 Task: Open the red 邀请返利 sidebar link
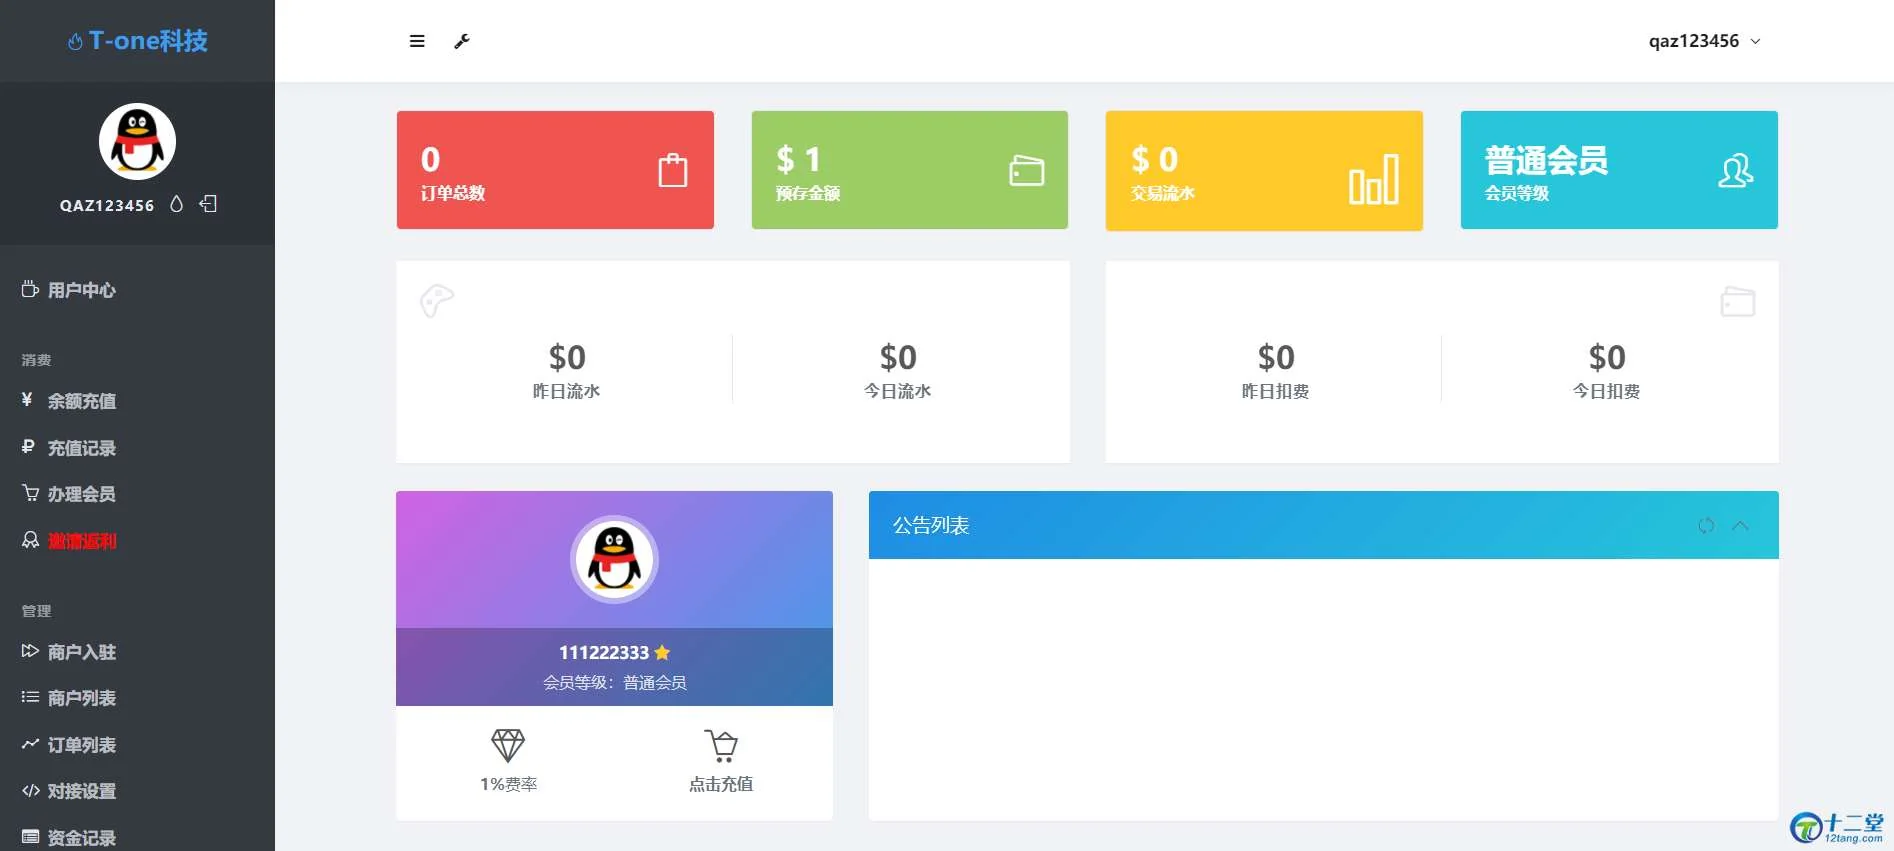(81, 541)
